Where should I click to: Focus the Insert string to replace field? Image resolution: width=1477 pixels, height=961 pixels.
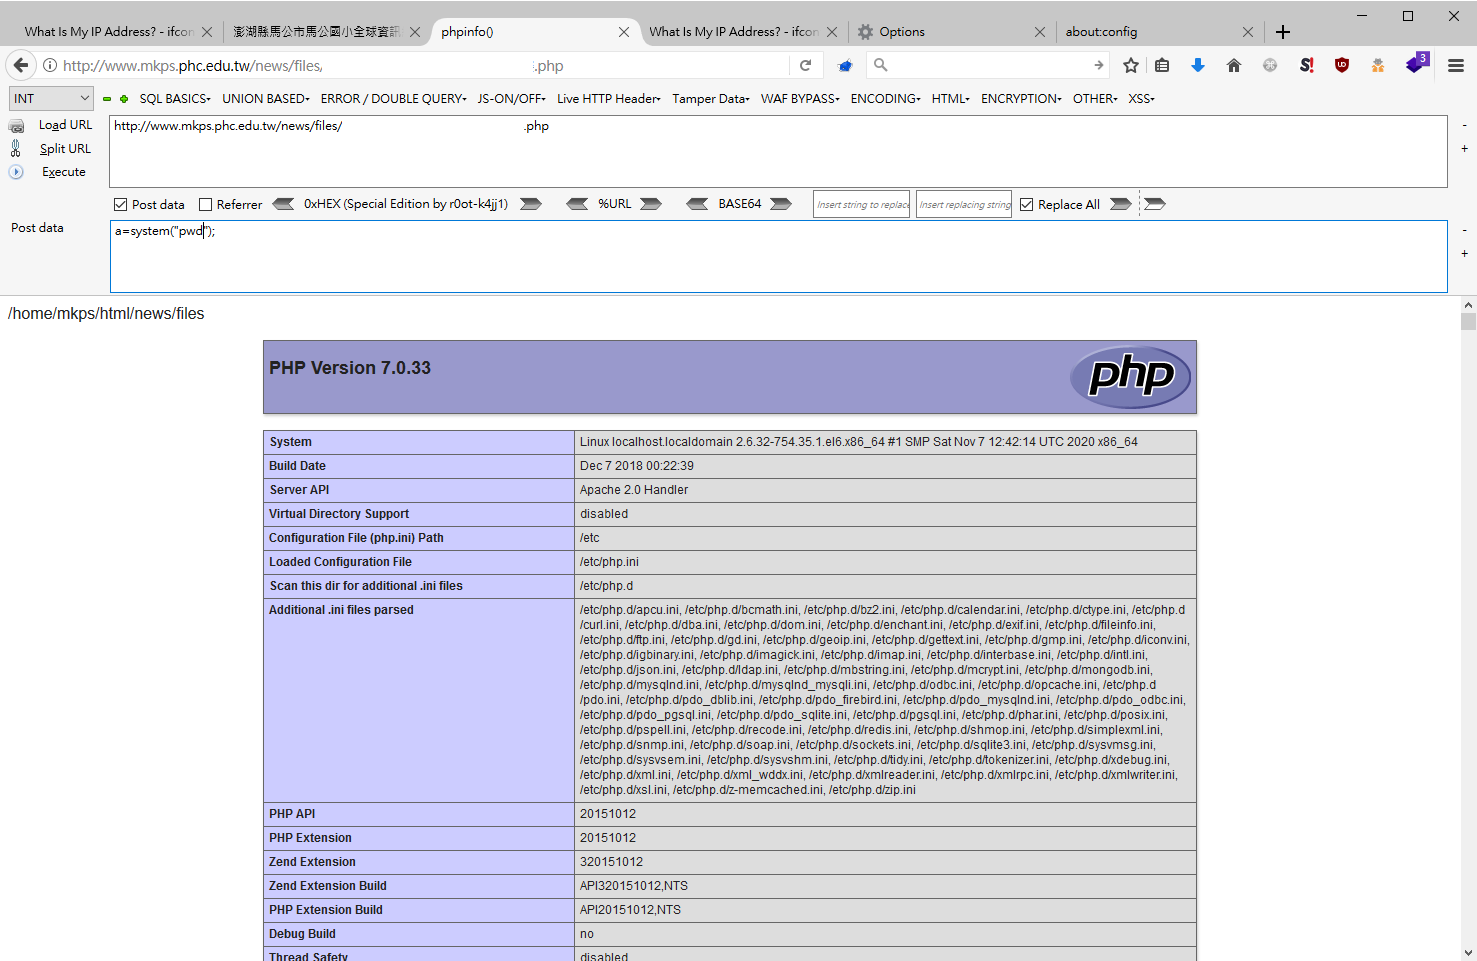862,204
